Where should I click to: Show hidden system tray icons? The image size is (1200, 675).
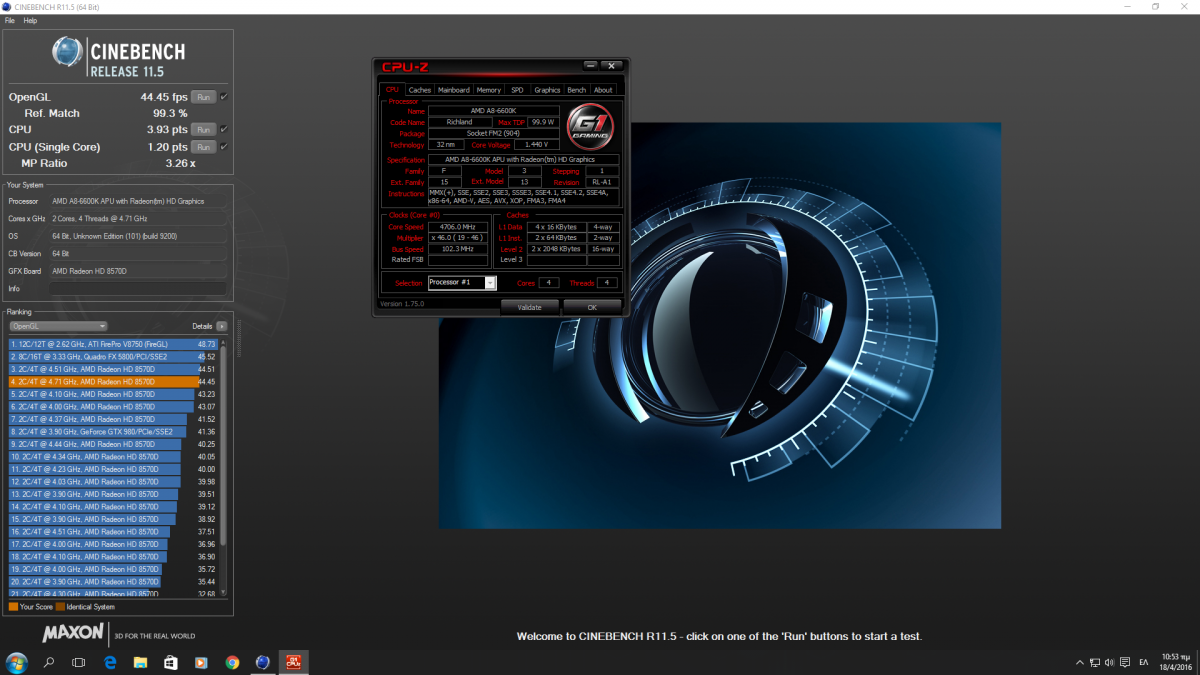(1078, 662)
